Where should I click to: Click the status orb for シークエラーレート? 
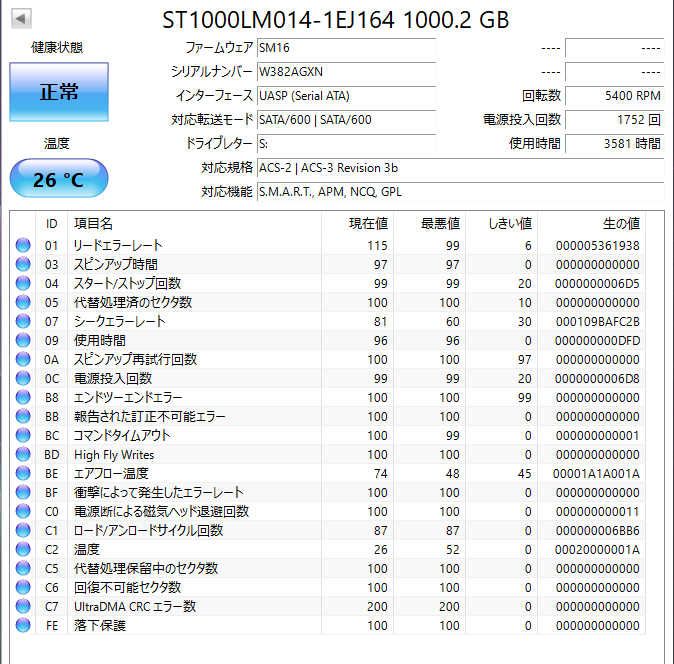click(23, 321)
